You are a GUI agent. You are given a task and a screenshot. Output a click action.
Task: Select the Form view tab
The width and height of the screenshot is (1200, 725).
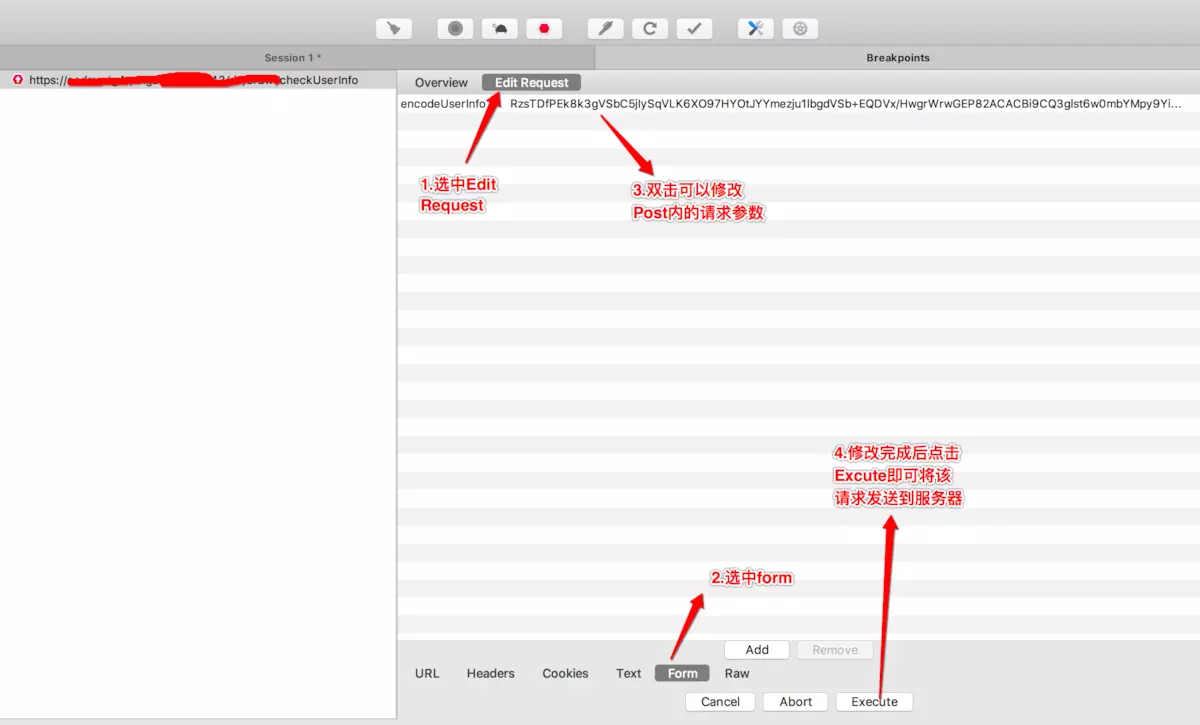point(682,673)
